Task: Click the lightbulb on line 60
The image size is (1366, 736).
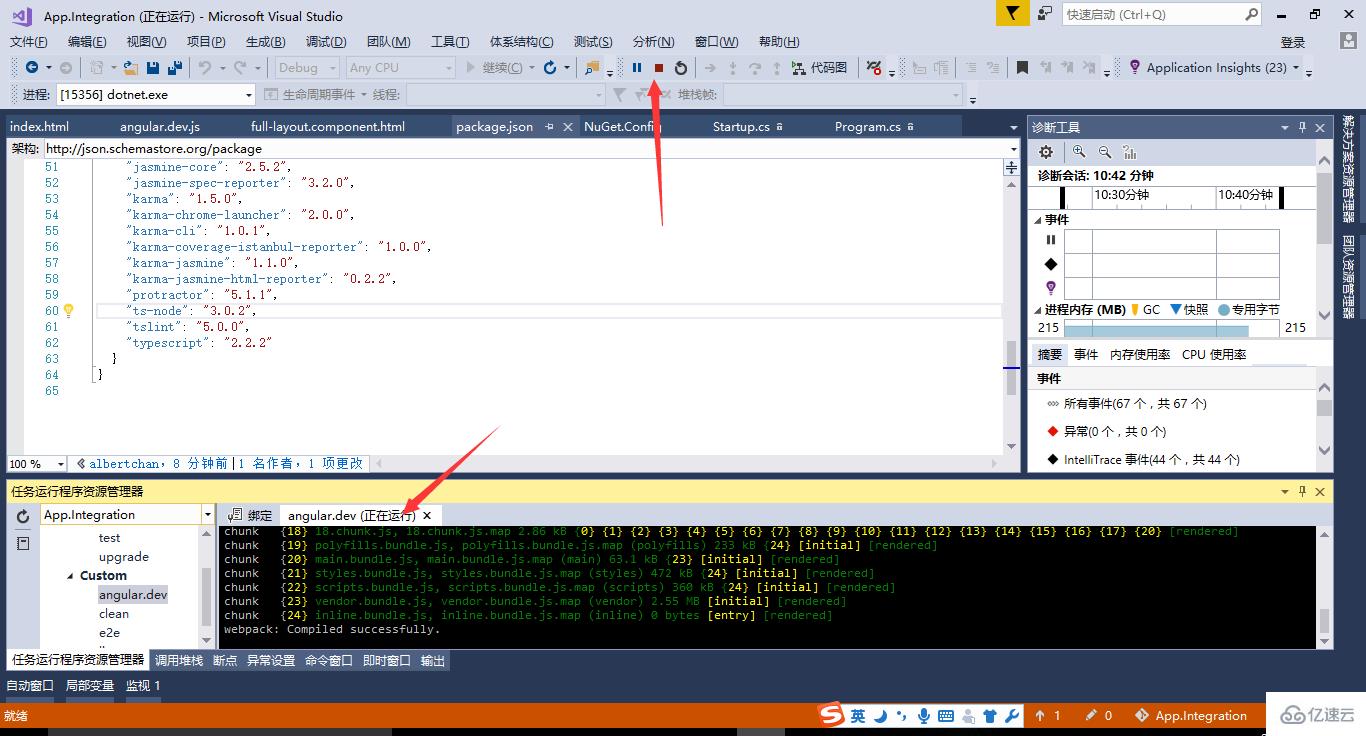Action: pos(69,310)
